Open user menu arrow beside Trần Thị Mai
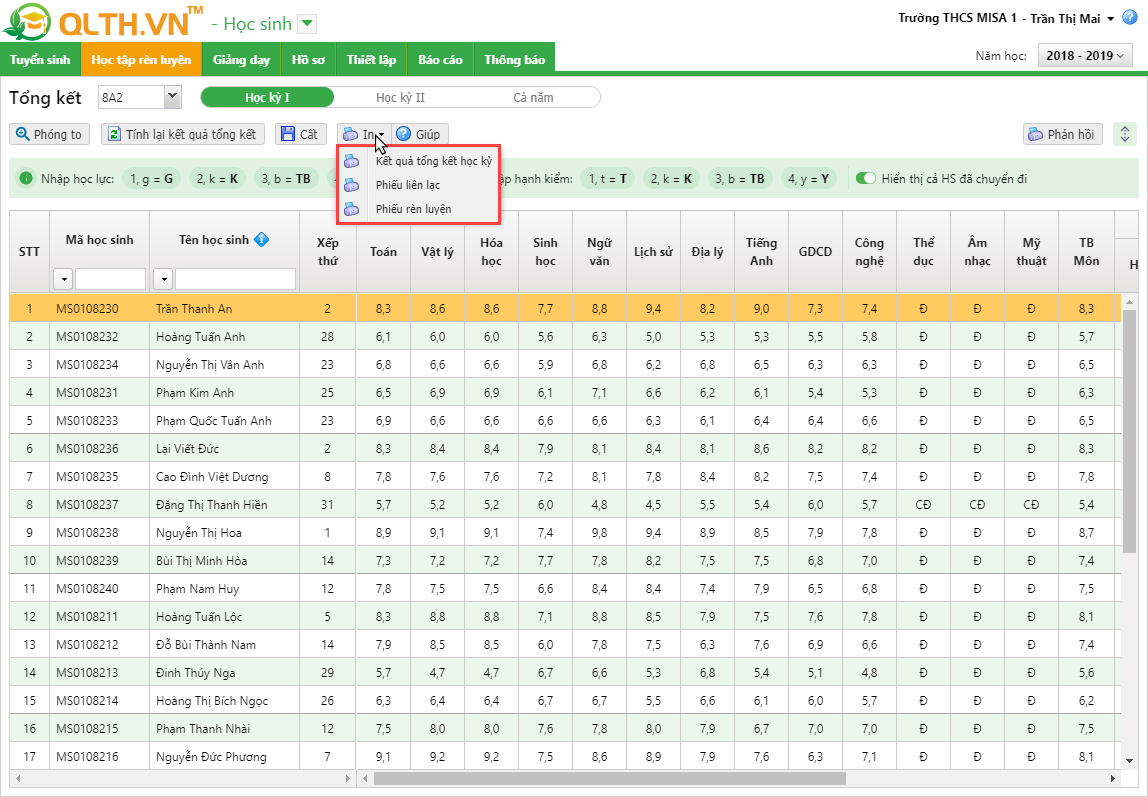This screenshot has width=1148, height=797. [1111, 19]
